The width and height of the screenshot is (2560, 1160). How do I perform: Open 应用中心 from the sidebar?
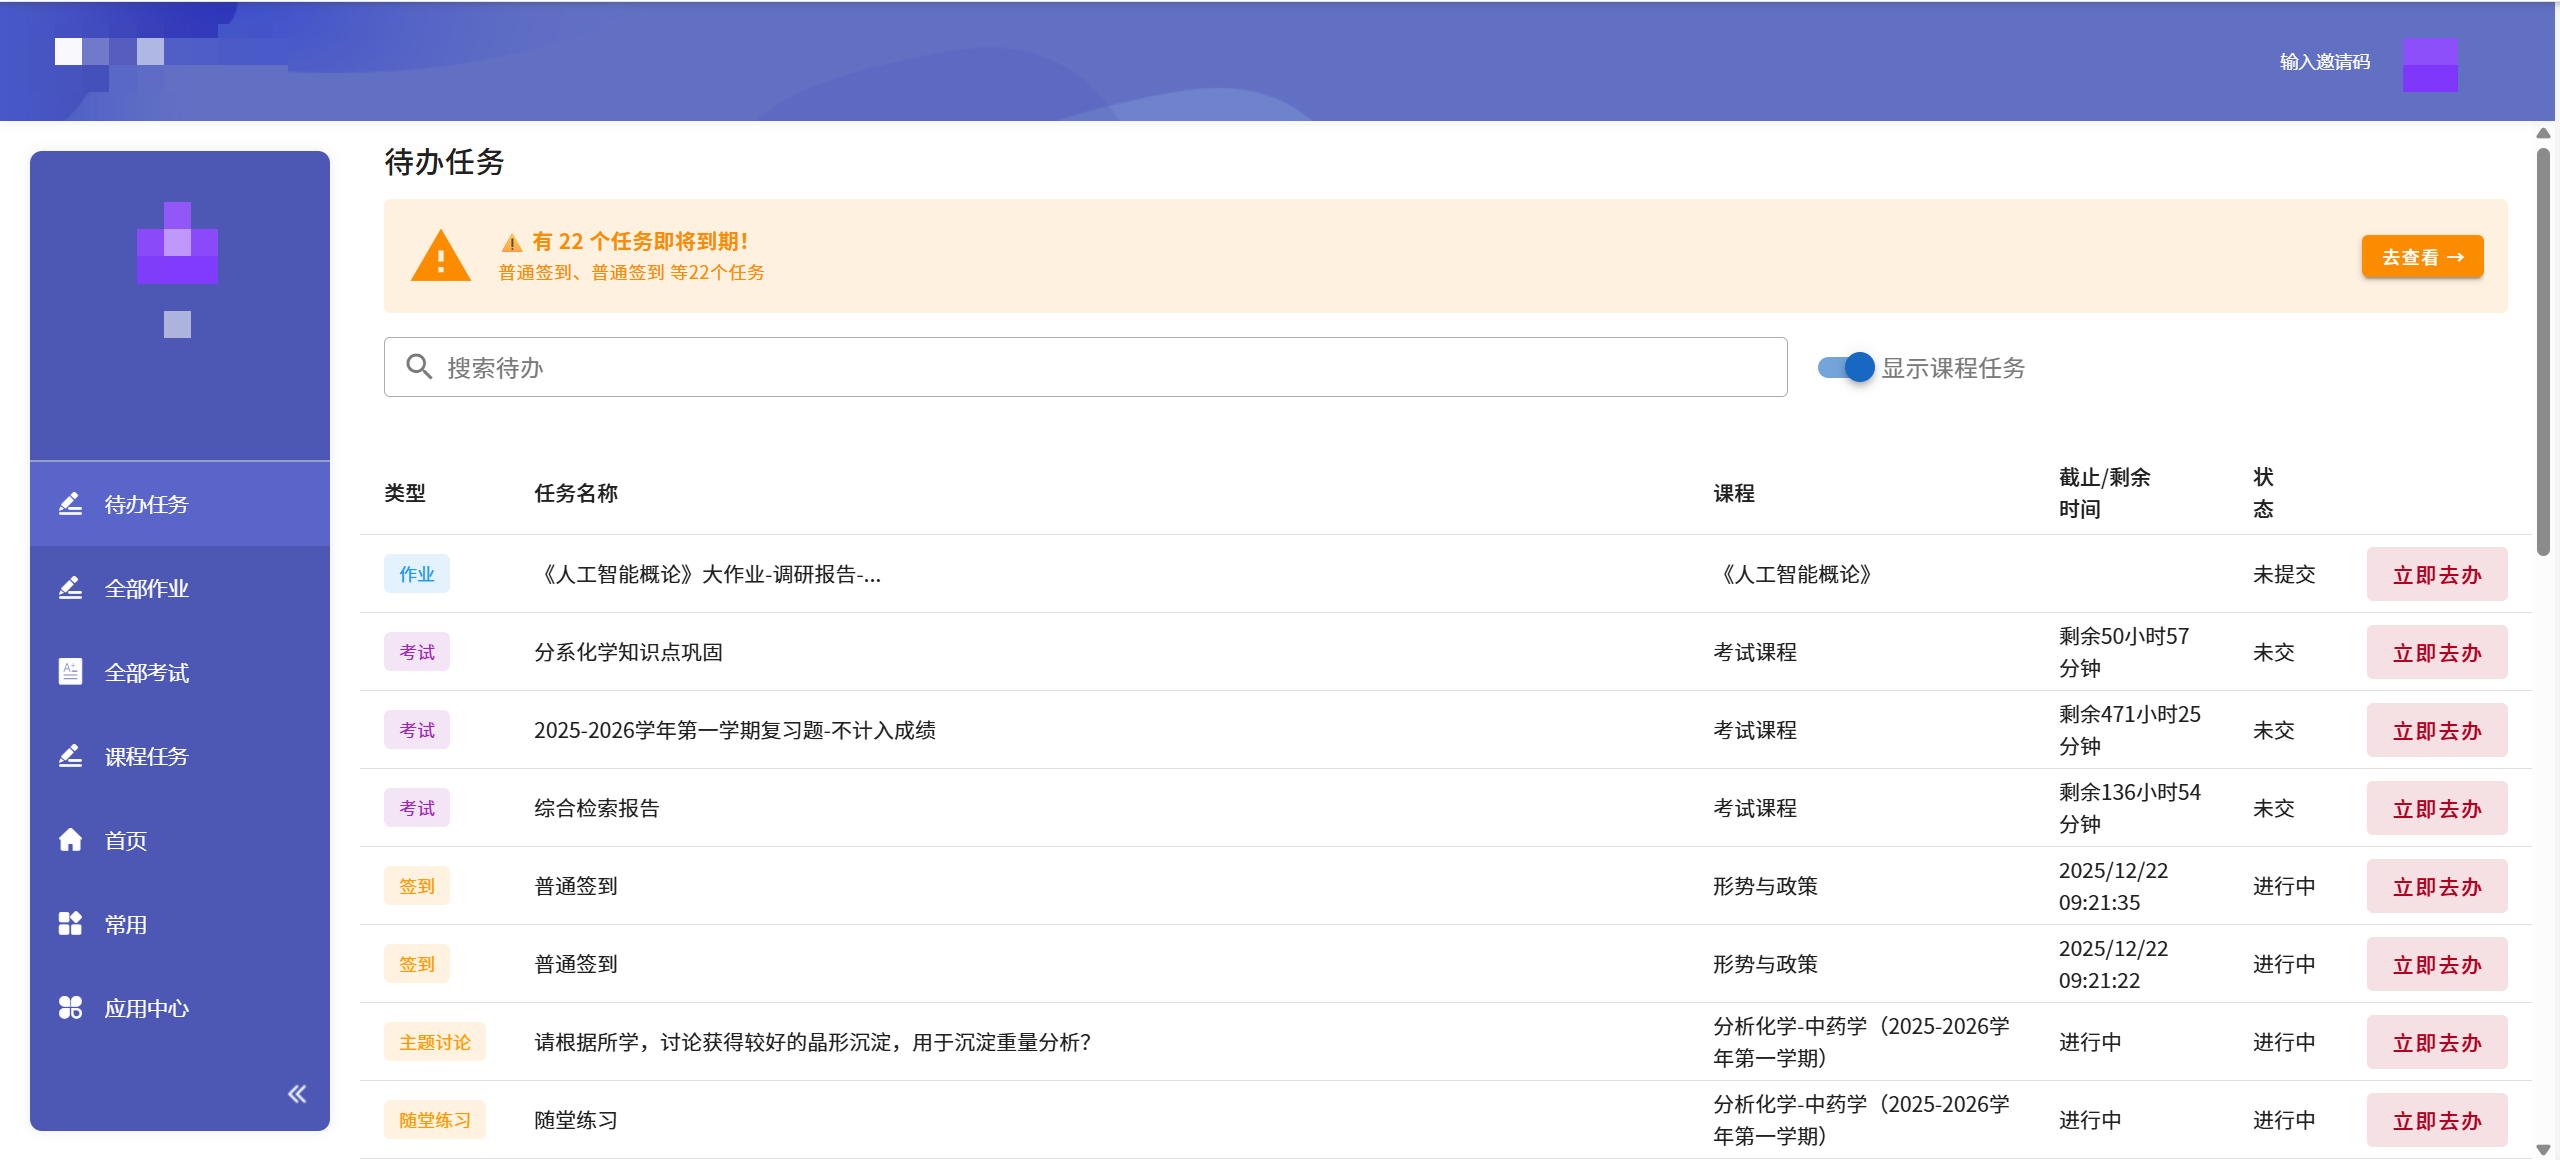pos(146,1008)
